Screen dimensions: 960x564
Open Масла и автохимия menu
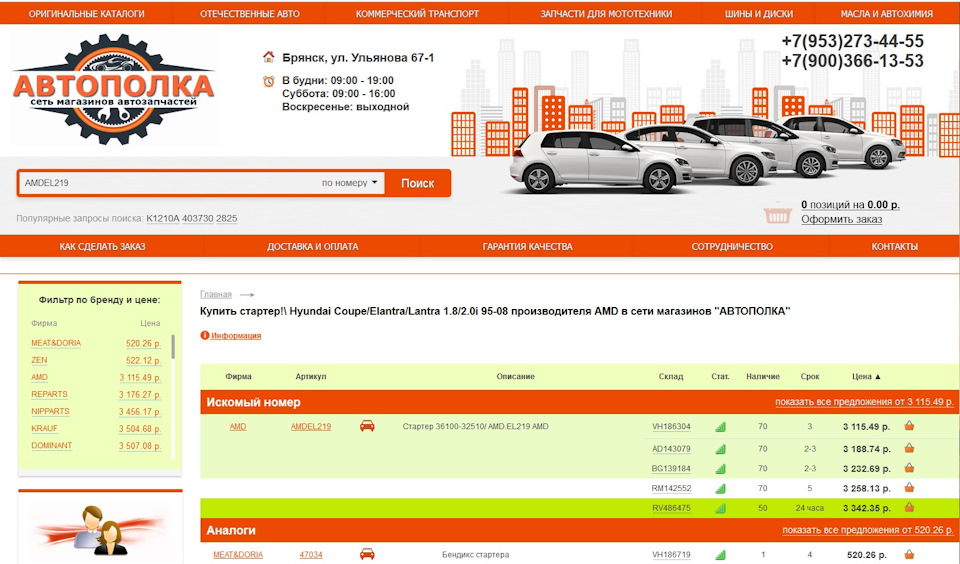[x=887, y=13]
